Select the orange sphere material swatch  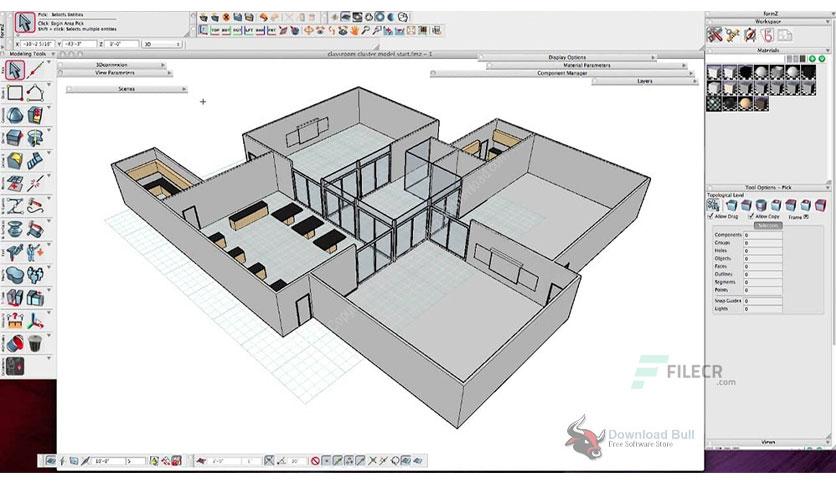[x=745, y=103]
